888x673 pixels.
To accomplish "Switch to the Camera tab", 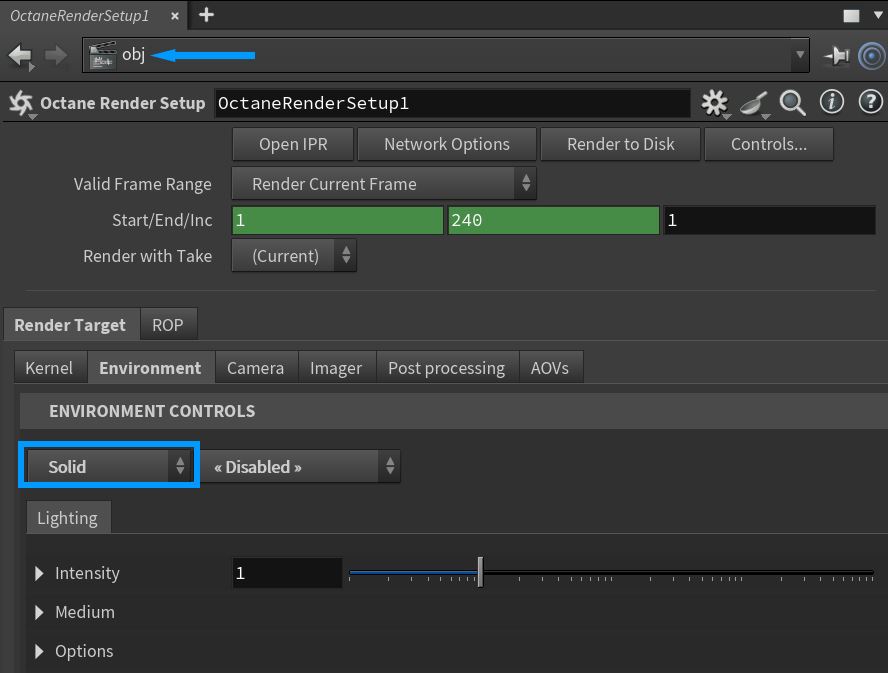I will [x=255, y=368].
